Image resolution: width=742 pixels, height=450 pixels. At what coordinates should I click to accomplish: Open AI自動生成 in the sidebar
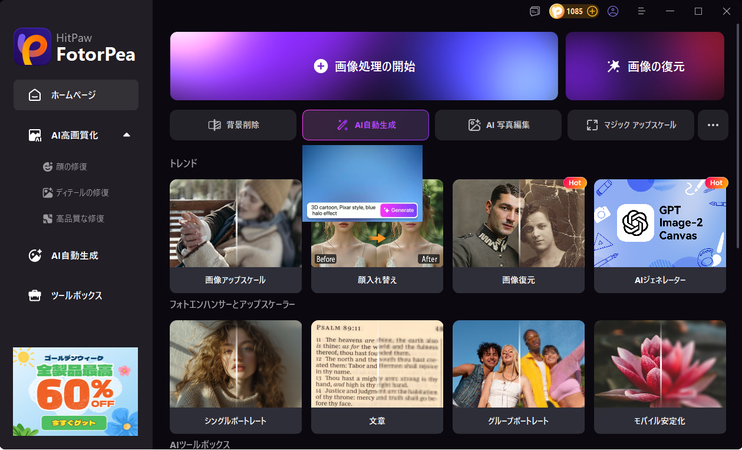coord(76,256)
